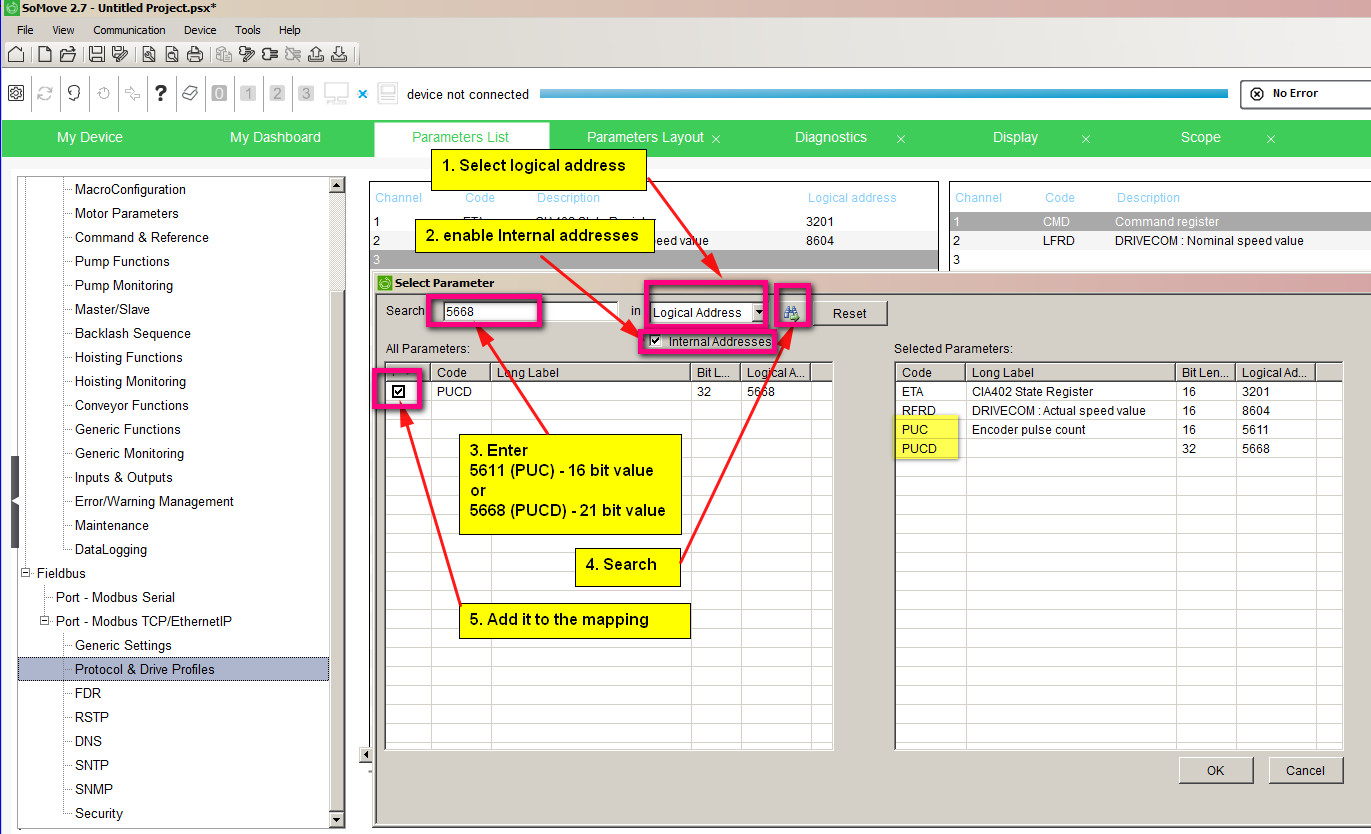Select Motor Parameters tree item
This screenshot has width=1371, height=834.
coord(126,213)
